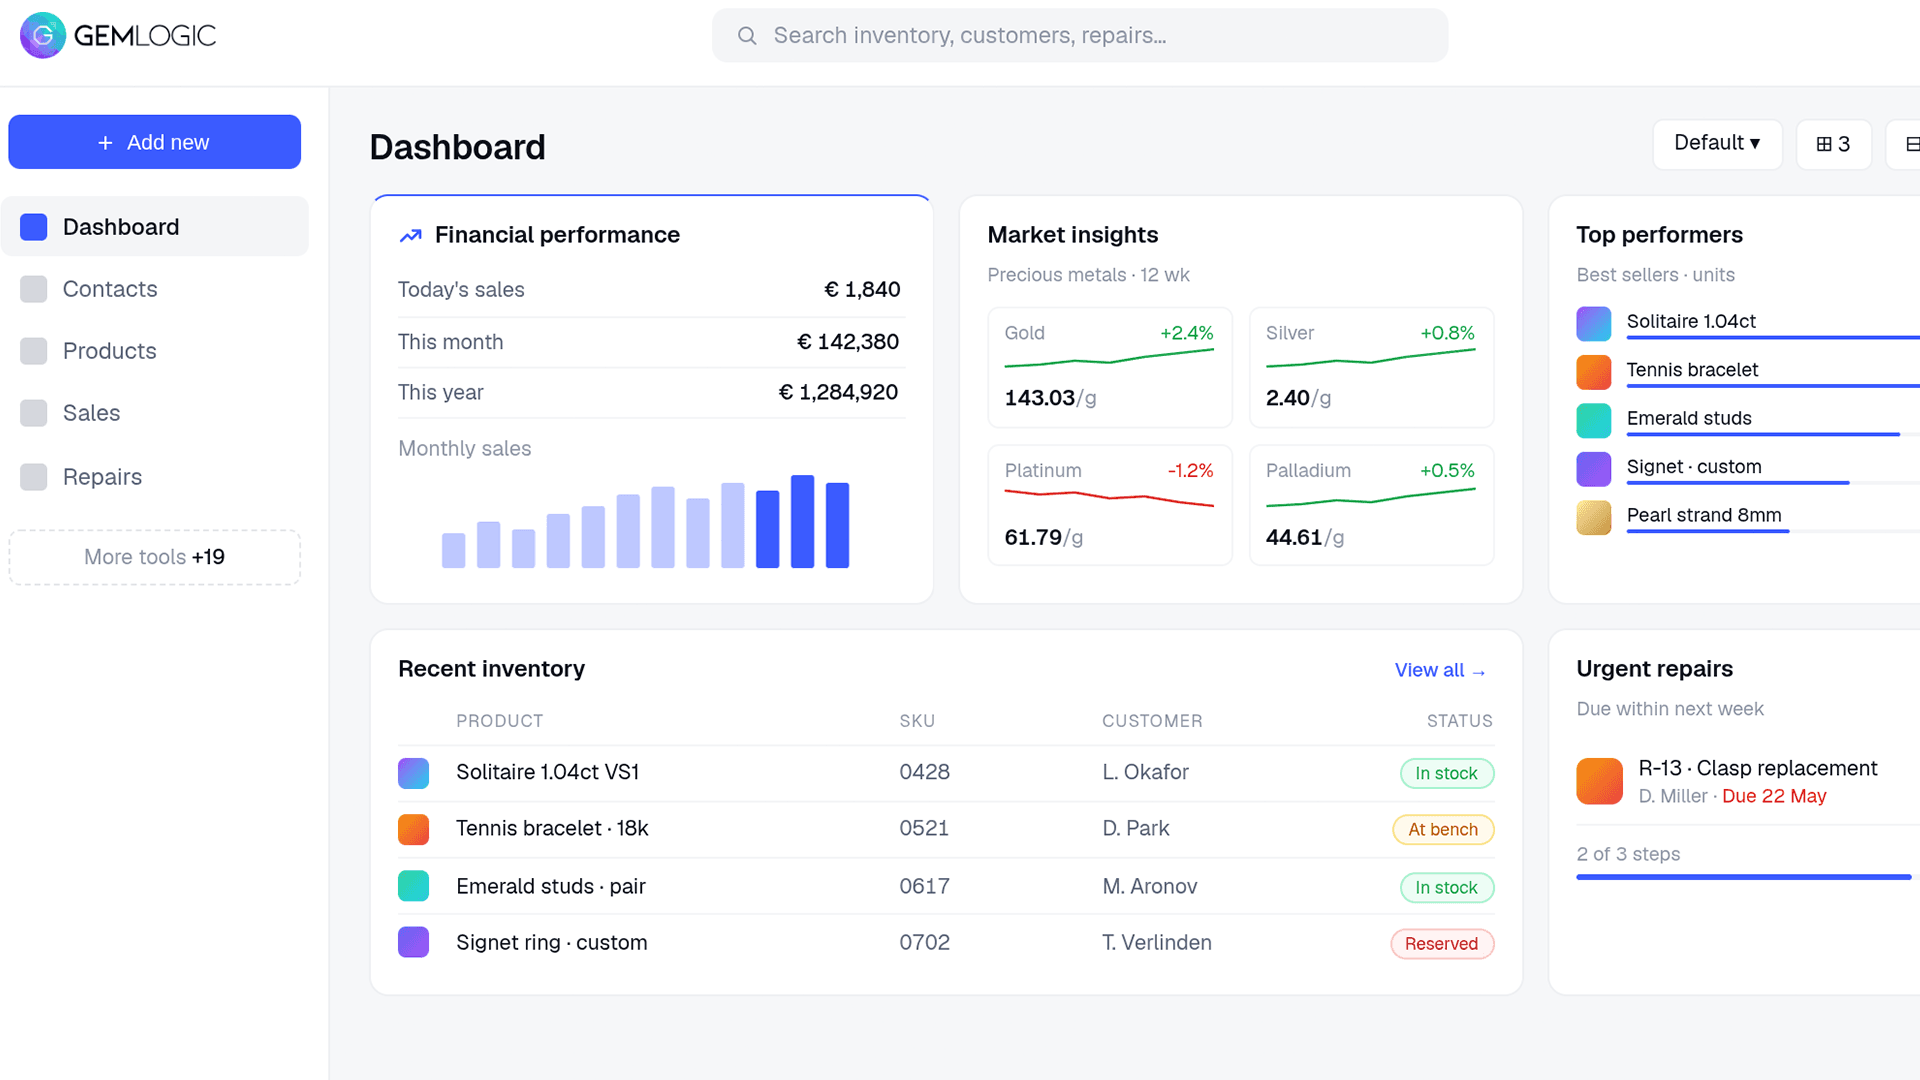Open the grid columns 3 selector

[x=1834, y=144]
